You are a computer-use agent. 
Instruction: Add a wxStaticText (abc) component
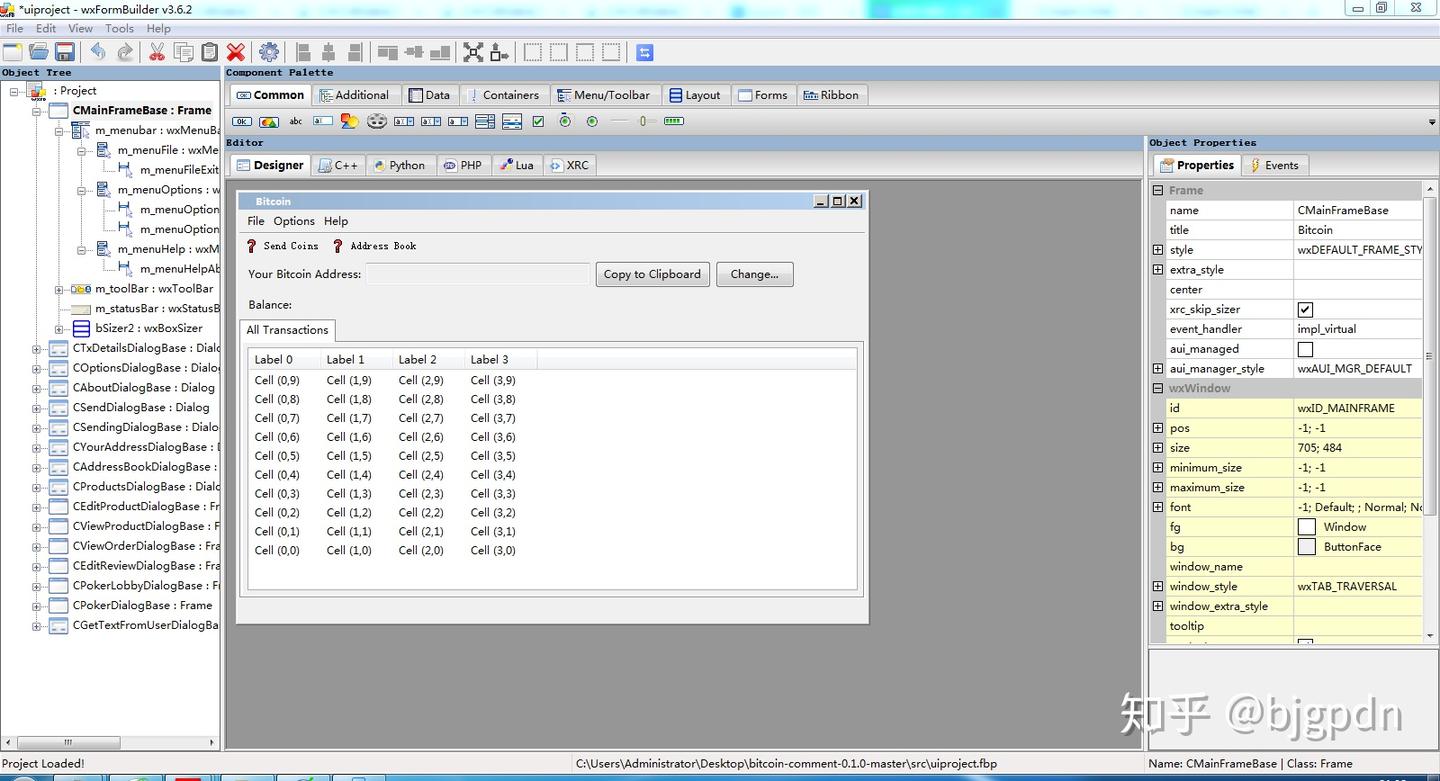tap(296, 121)
